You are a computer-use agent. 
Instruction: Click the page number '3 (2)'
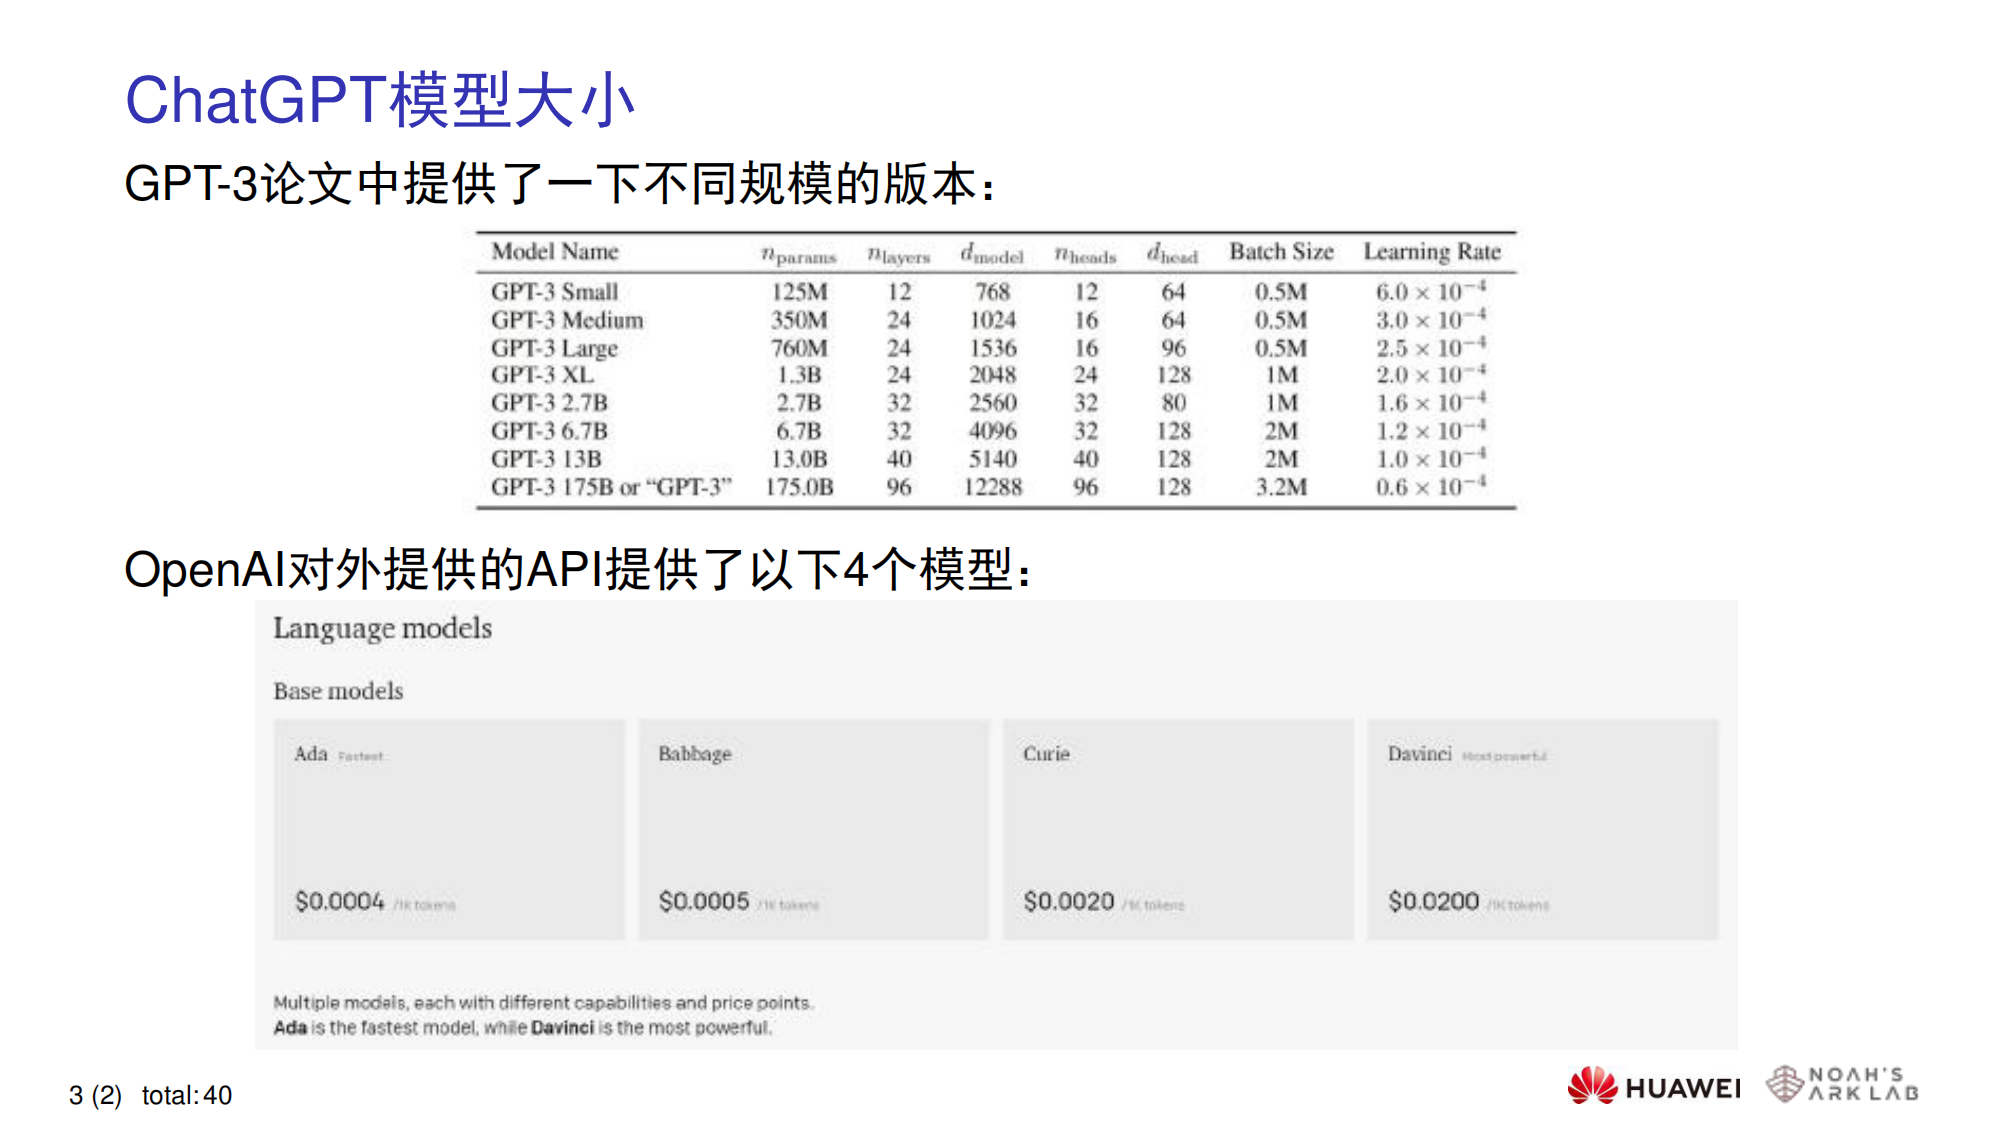click(95, 1095)
